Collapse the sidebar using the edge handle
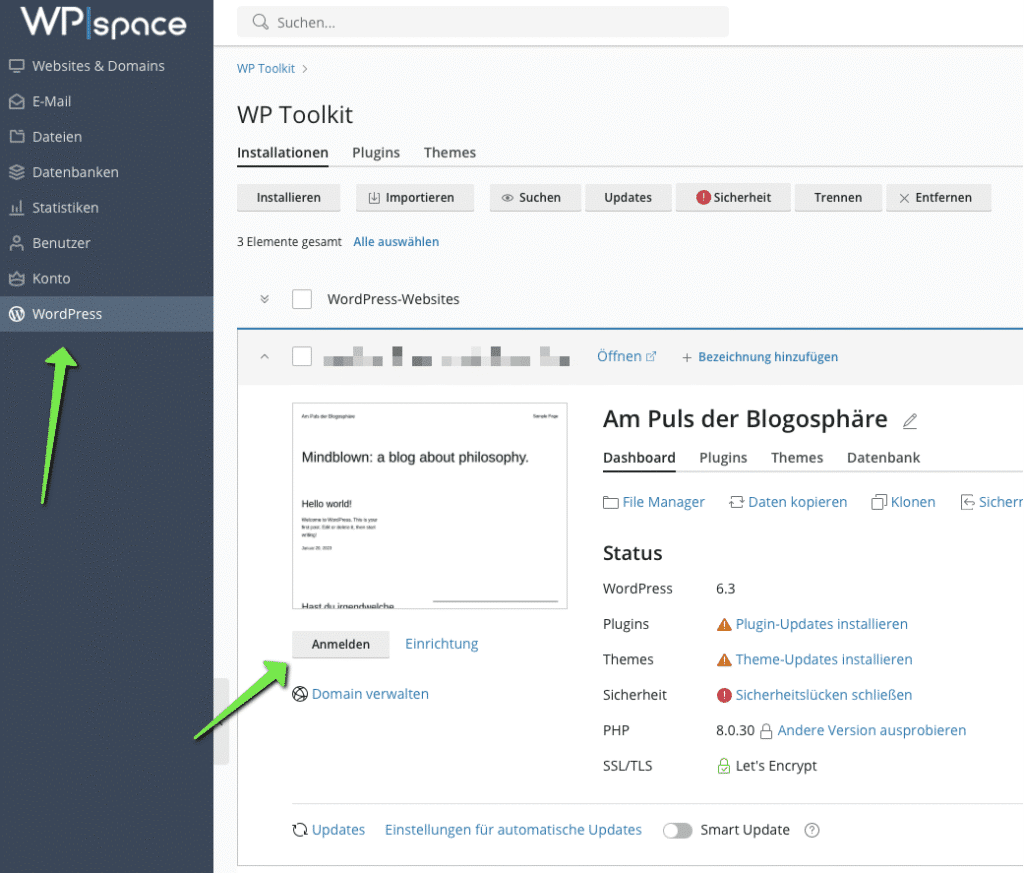1024x873 pixels. 221,722
